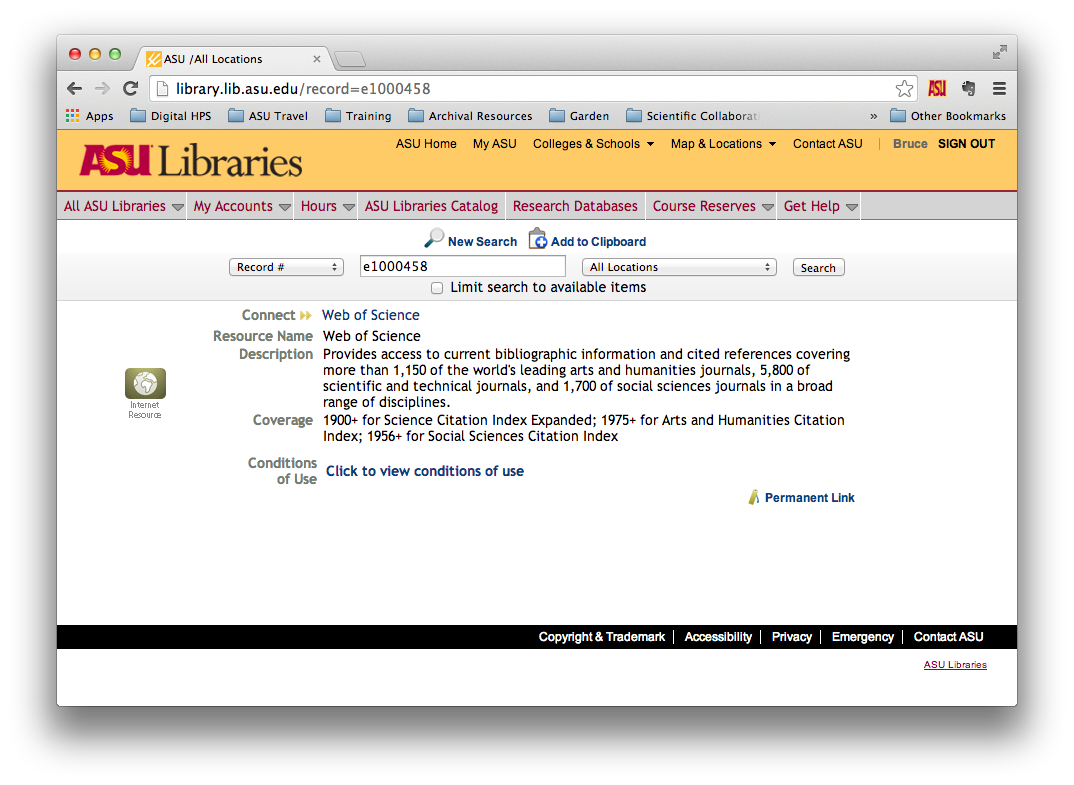Open My ASU in the top navigation
The image size is (1074, 785).
tap(495, 144)
